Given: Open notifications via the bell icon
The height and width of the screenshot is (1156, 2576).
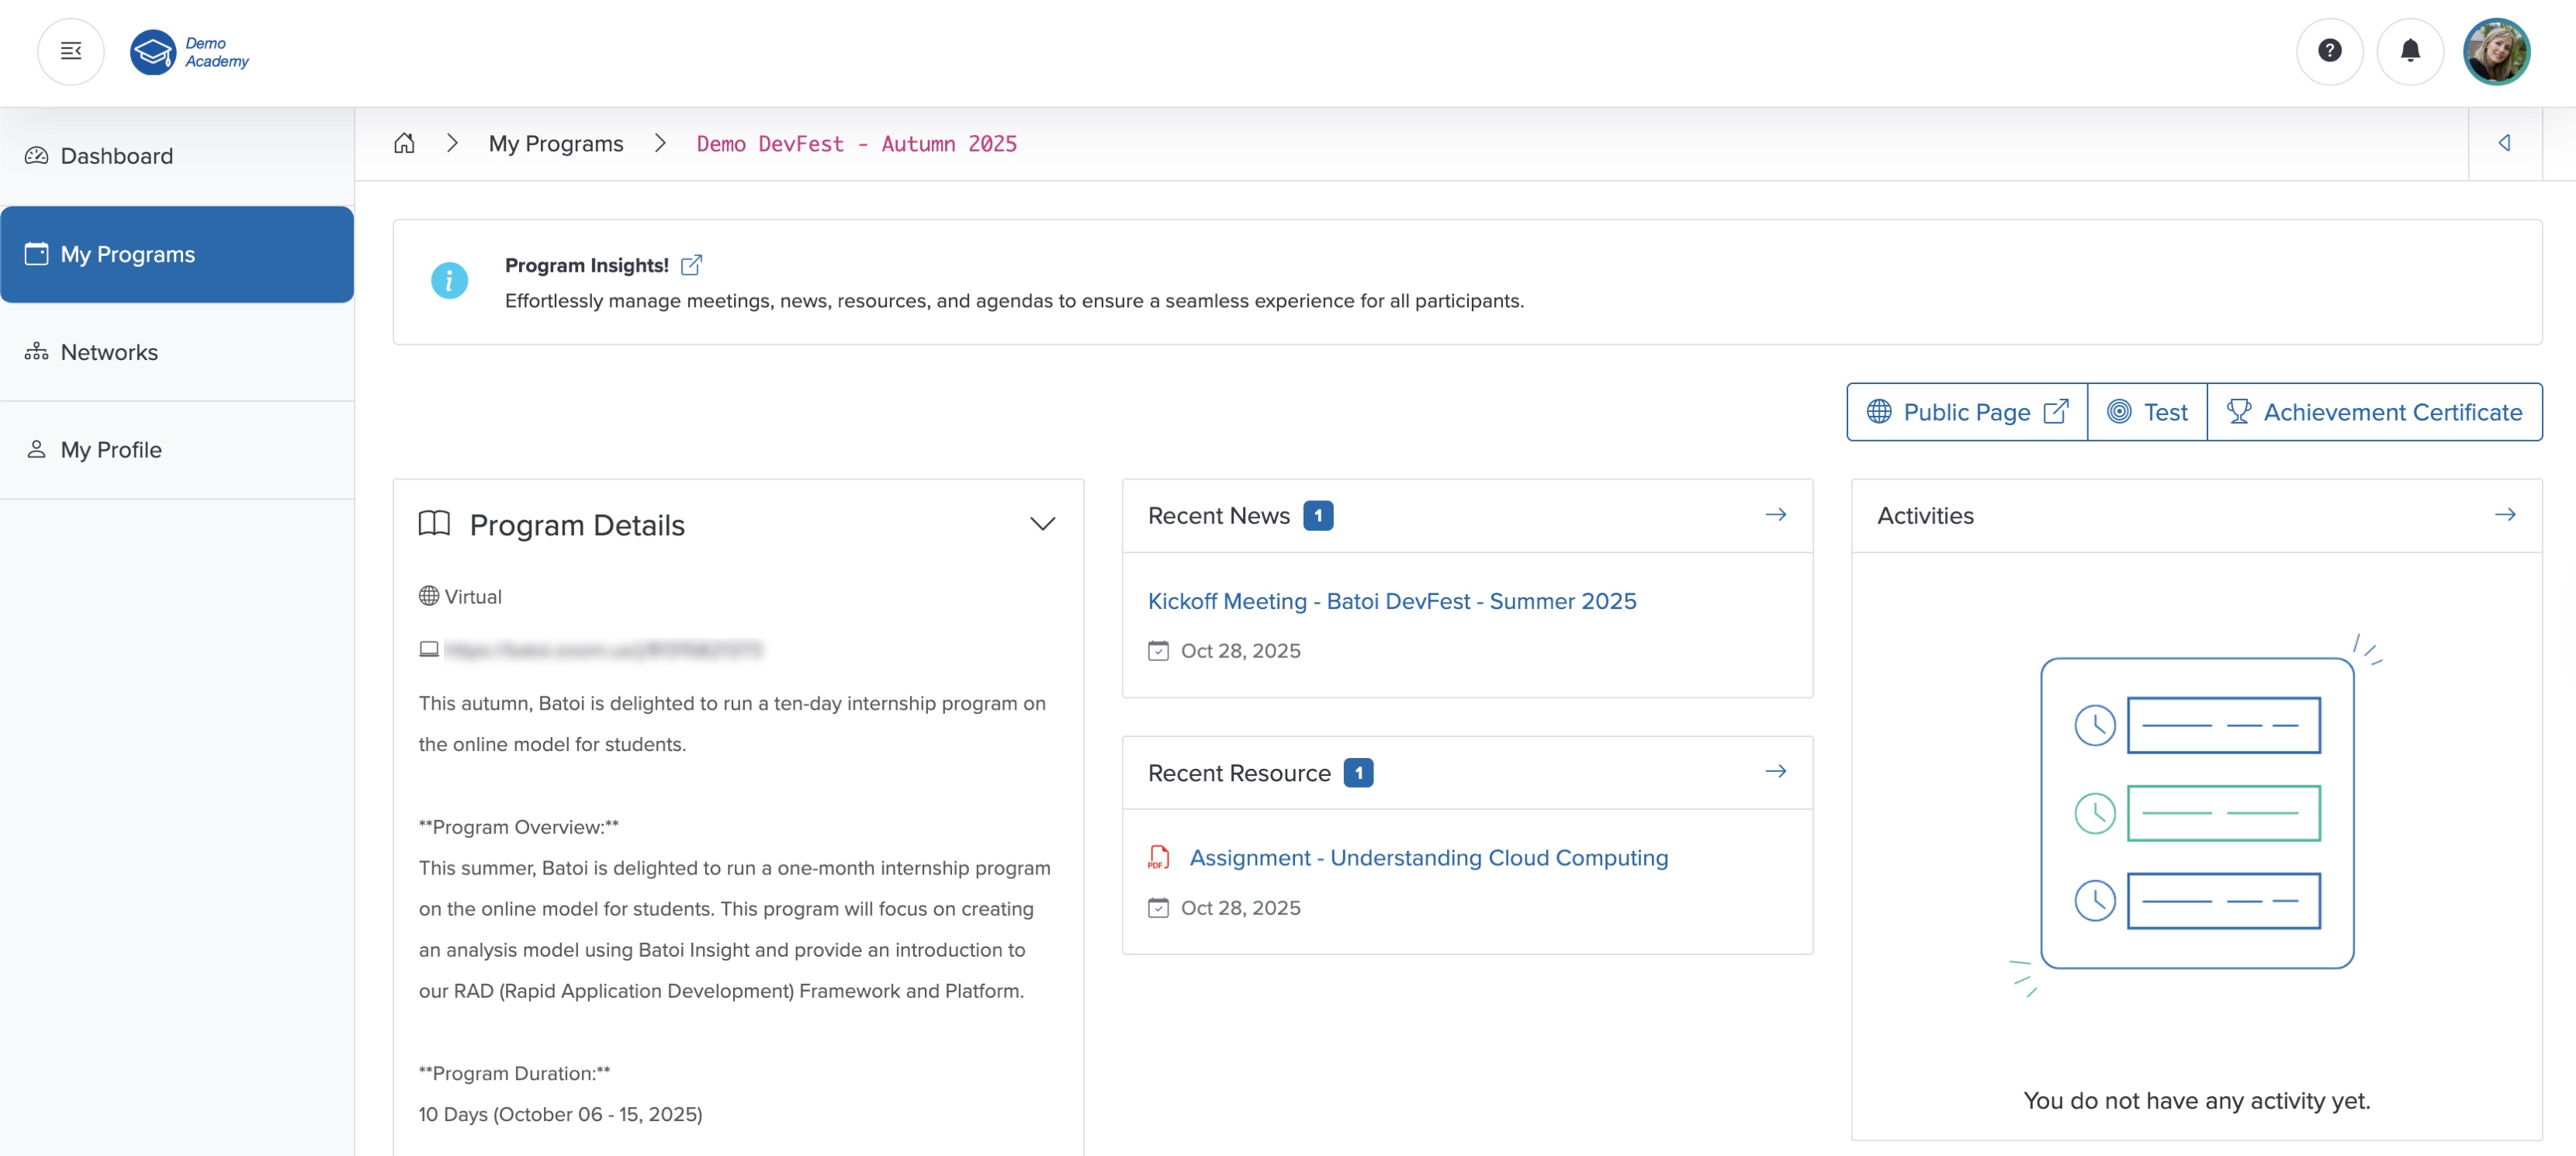Looking at the screenshot, I should tap(2410, 51).
